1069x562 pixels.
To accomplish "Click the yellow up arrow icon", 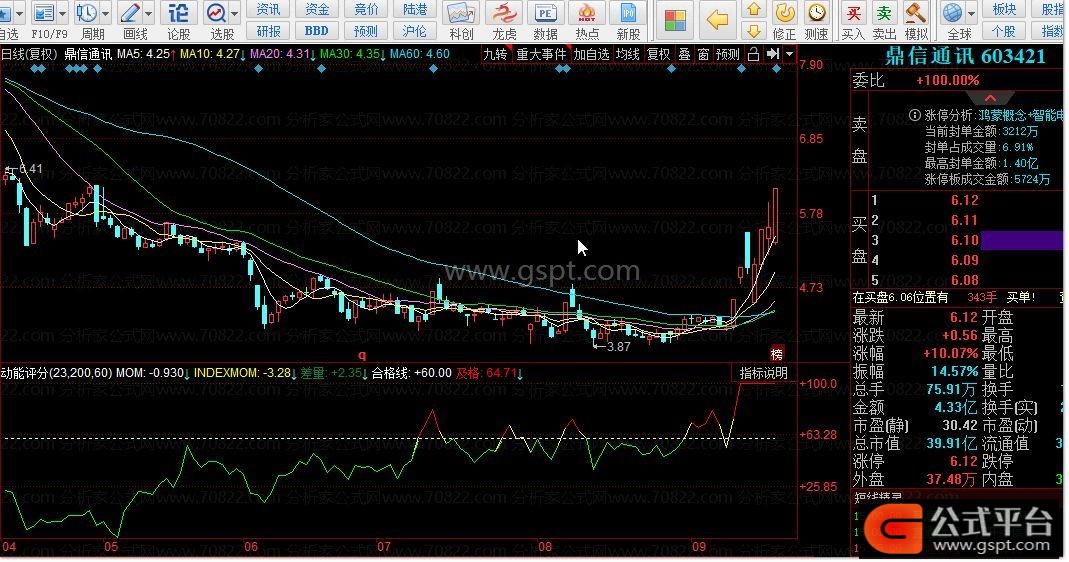I will point(754,10).
